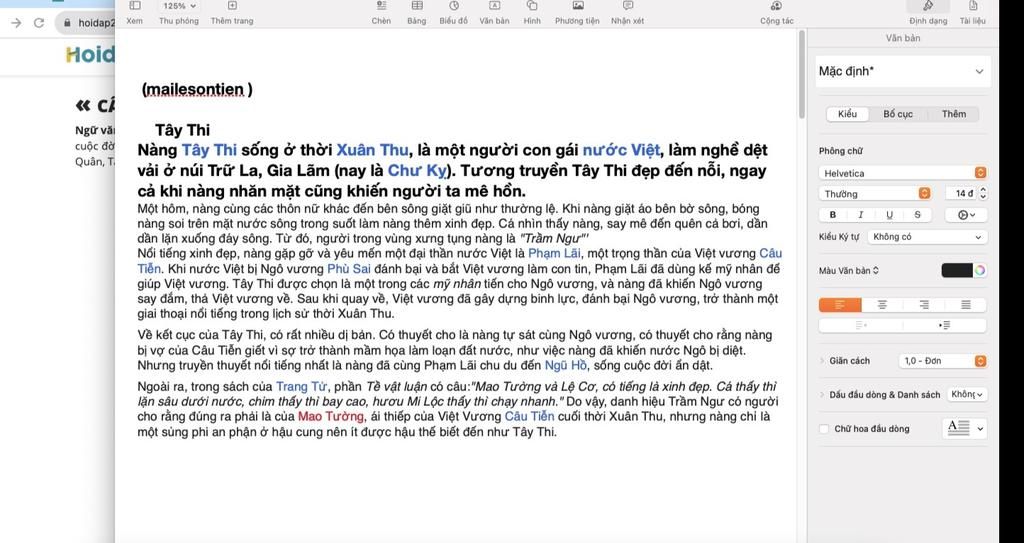Open the Thường font style dropdown

875,193
